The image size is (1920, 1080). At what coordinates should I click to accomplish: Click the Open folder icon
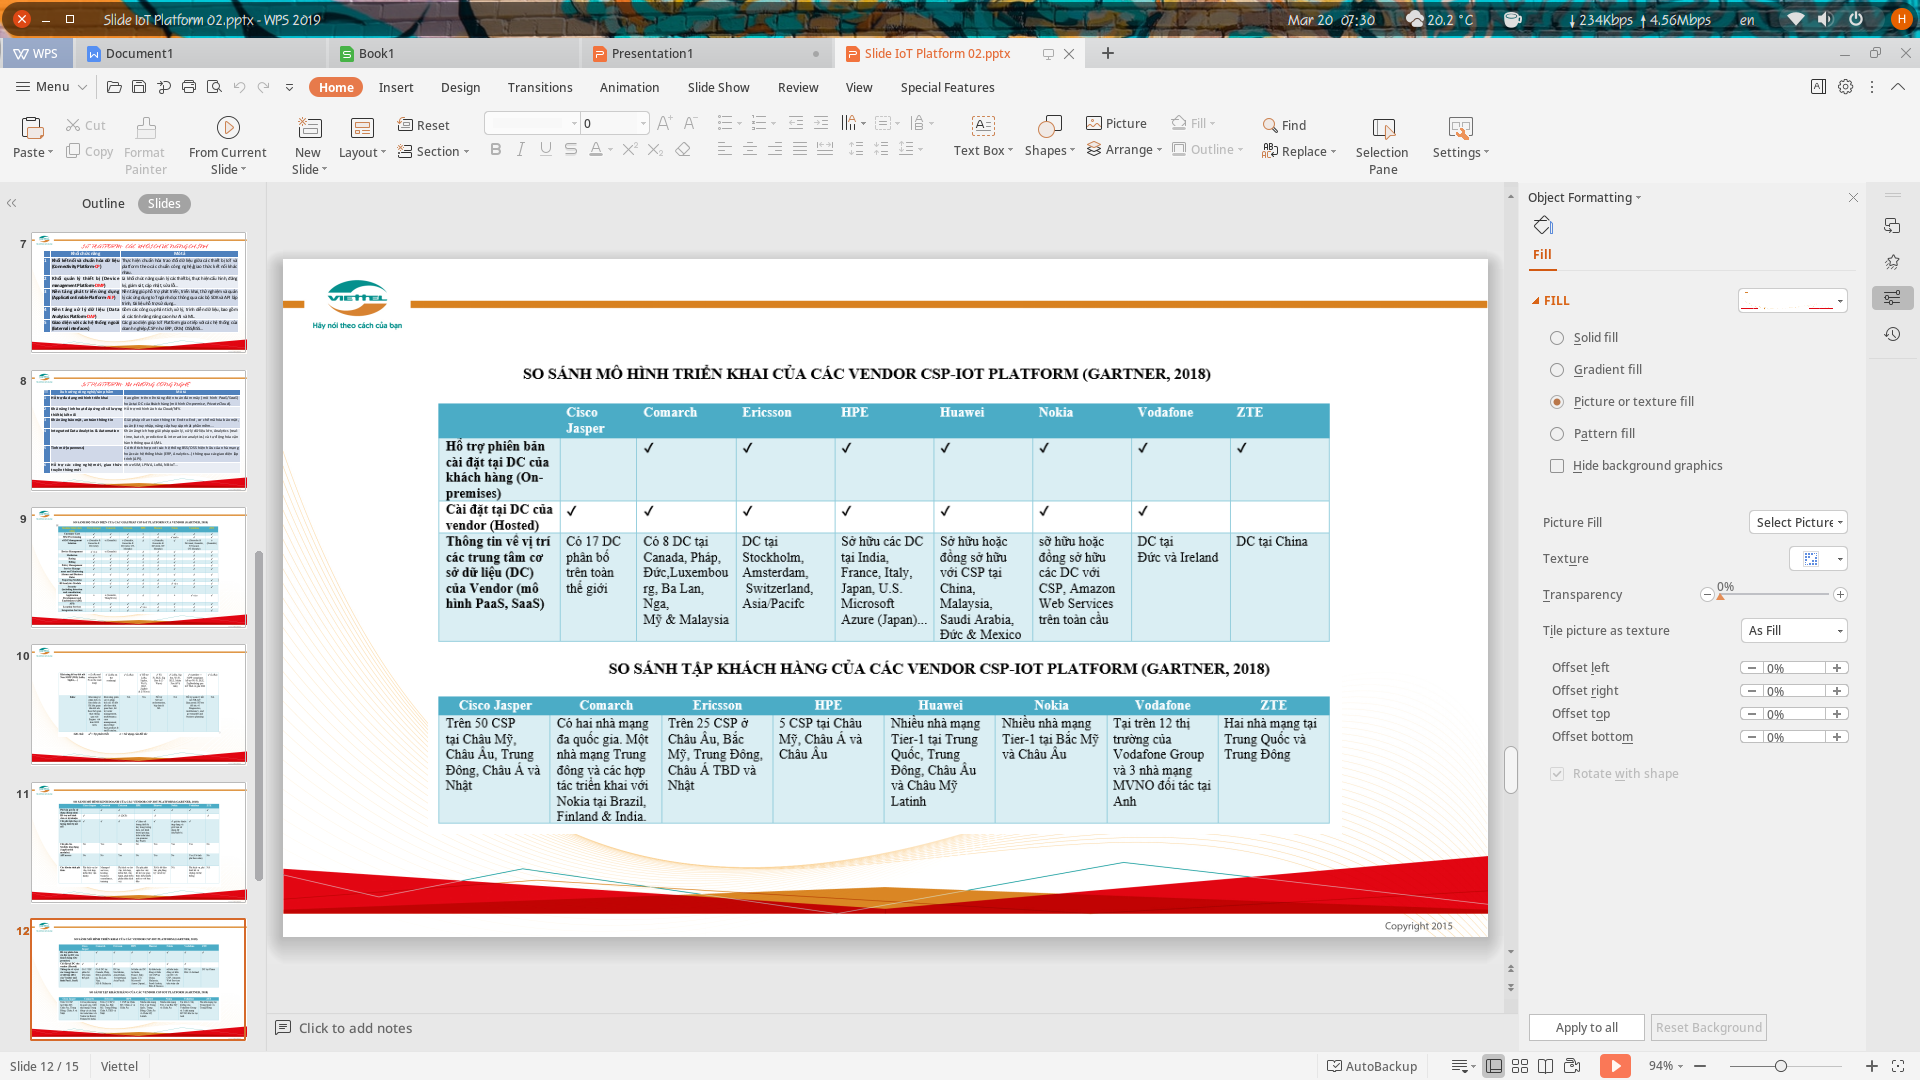114,87
